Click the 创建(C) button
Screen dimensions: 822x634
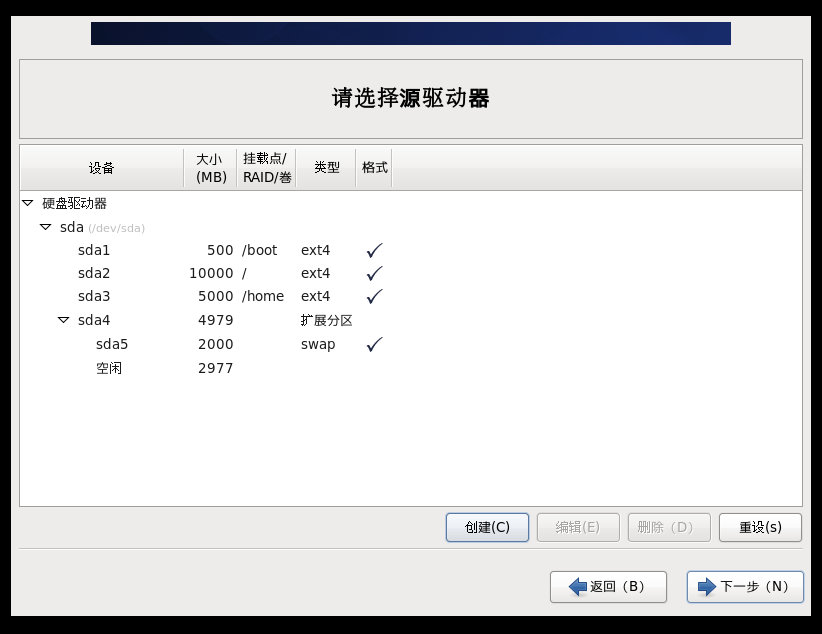(x=487, y=527)
